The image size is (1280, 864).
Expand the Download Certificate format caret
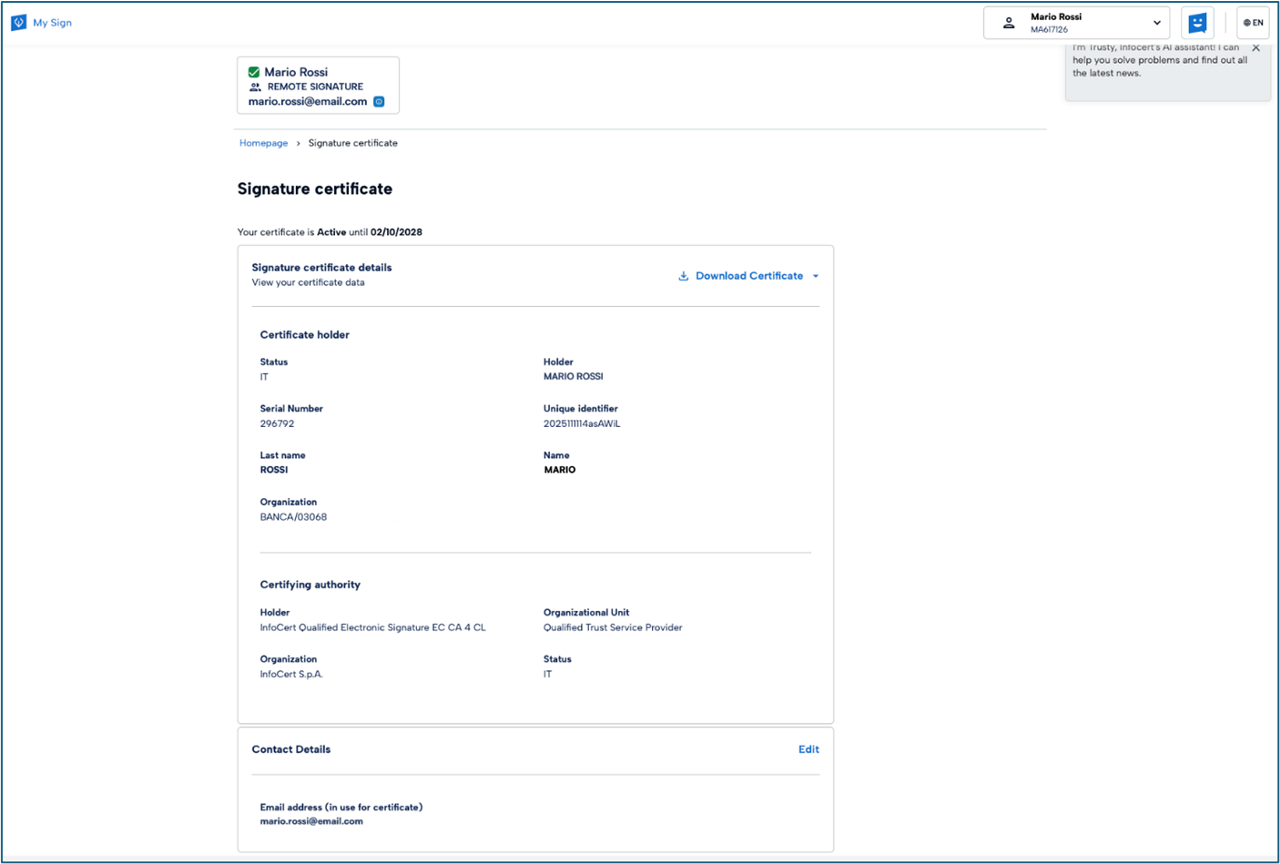(816, 277)
